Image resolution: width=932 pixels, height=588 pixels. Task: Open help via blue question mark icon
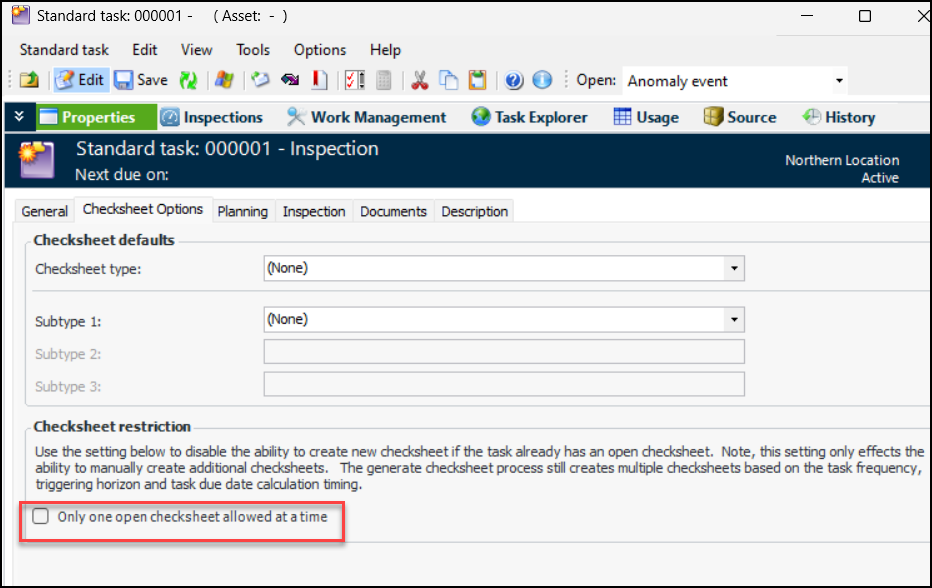tap(514, 81)
